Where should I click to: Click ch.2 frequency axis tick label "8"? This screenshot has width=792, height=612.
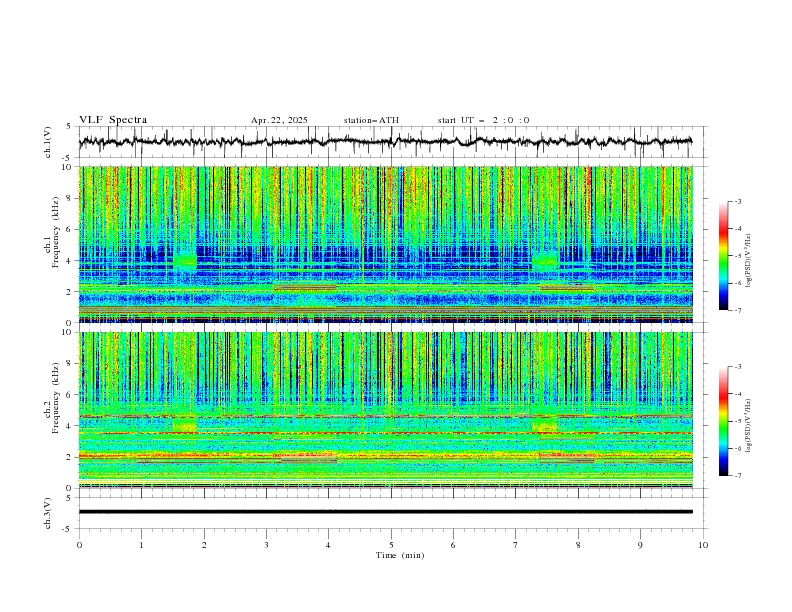pos(69,364)
